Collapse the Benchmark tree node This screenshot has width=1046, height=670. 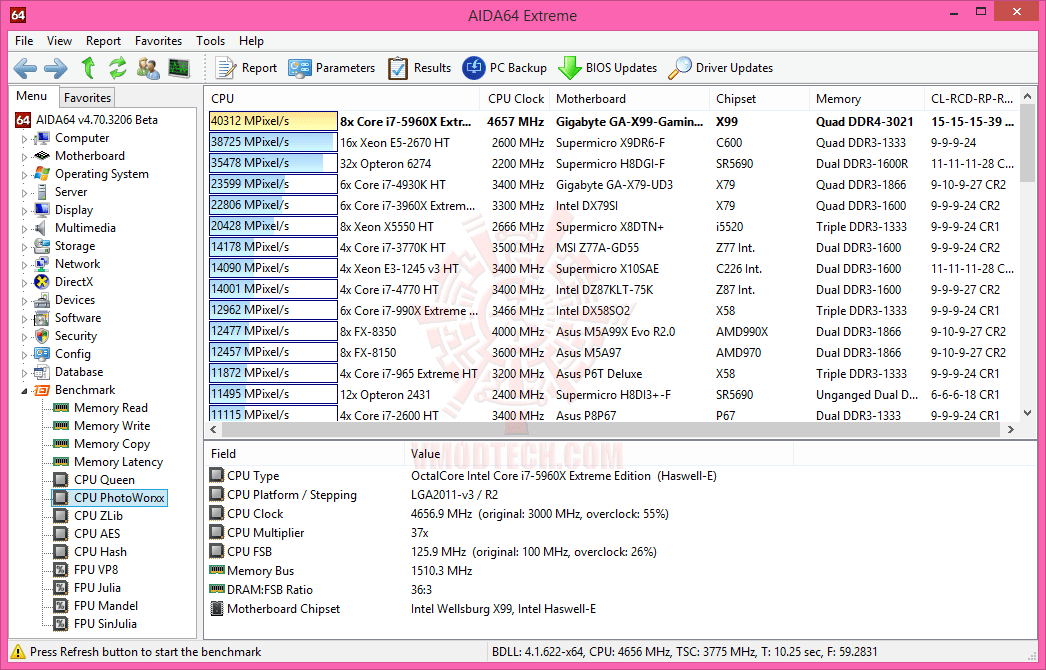point(24,391)
